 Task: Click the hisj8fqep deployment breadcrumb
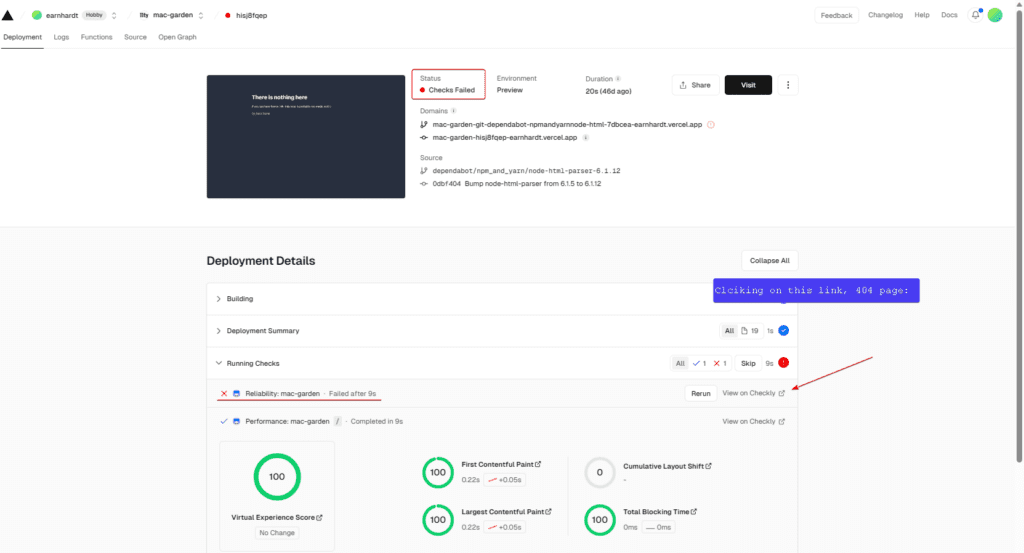pyautogui.click(x=251, y=15)
